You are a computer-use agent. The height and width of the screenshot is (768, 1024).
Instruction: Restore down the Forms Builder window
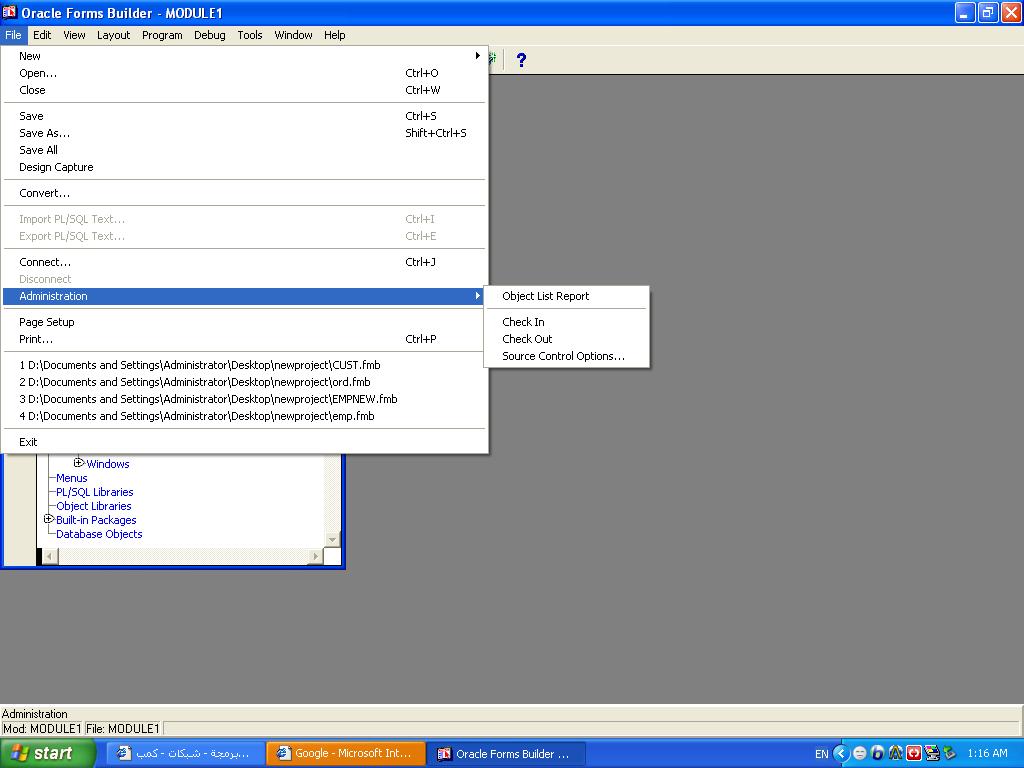988,12
